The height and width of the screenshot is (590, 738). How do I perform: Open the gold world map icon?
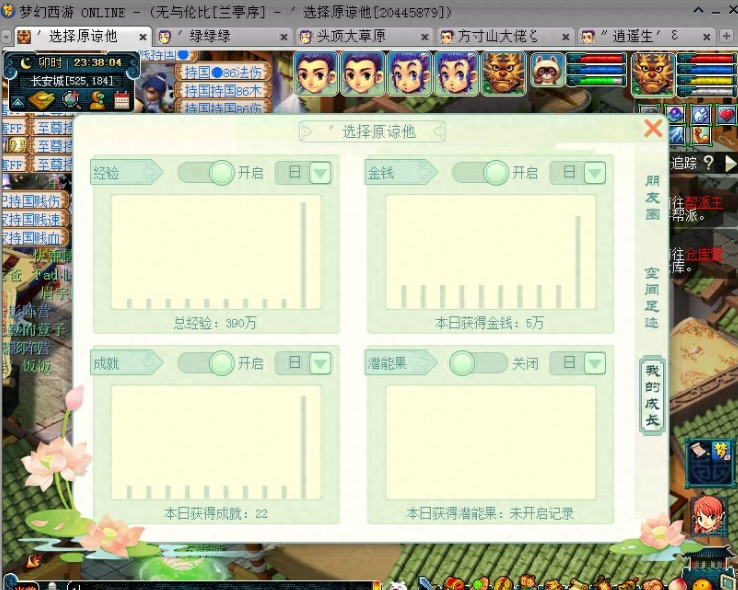click(x=42, y=100)
